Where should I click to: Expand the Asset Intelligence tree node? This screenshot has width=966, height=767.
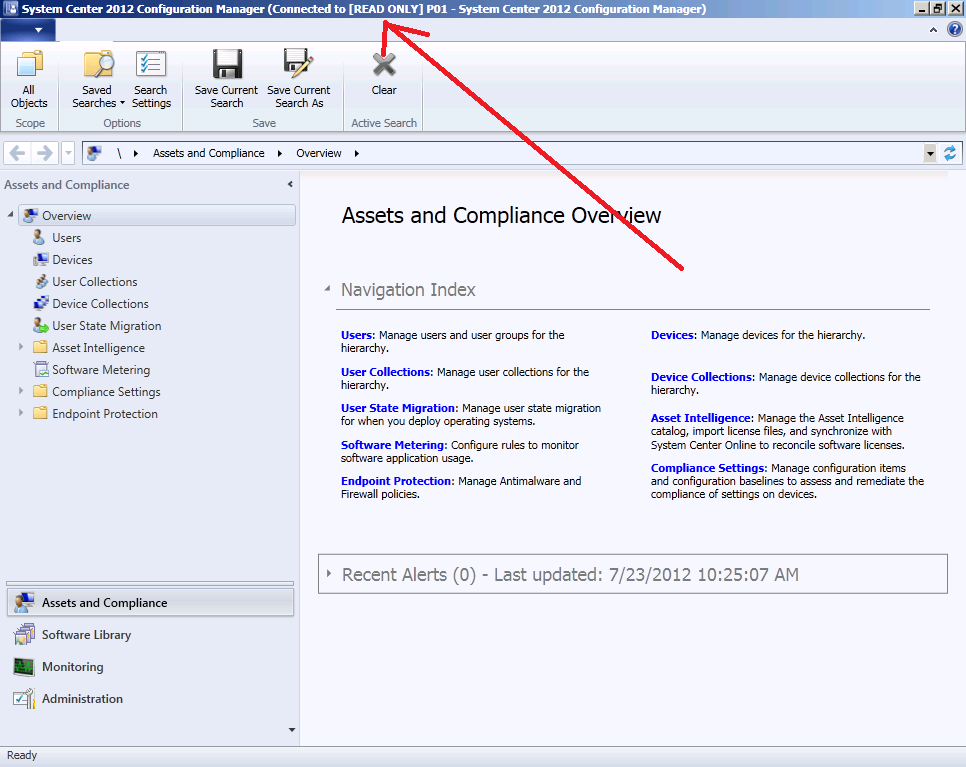click(21, 347)
